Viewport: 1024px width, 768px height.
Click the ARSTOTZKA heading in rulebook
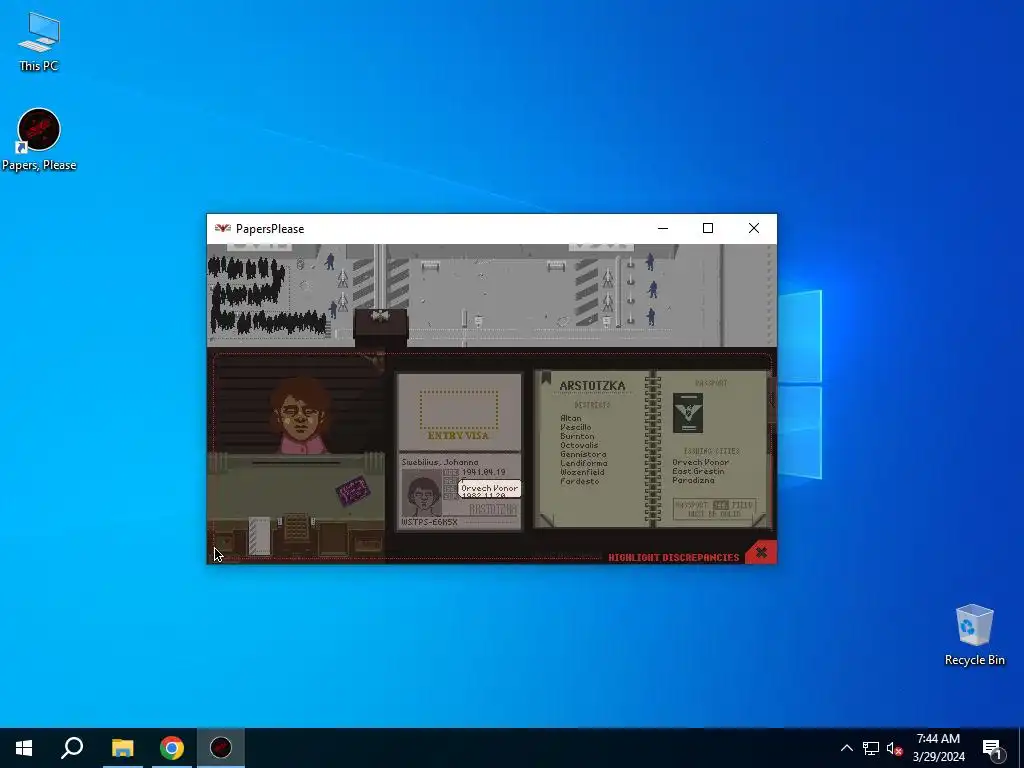tap(592, 386)
